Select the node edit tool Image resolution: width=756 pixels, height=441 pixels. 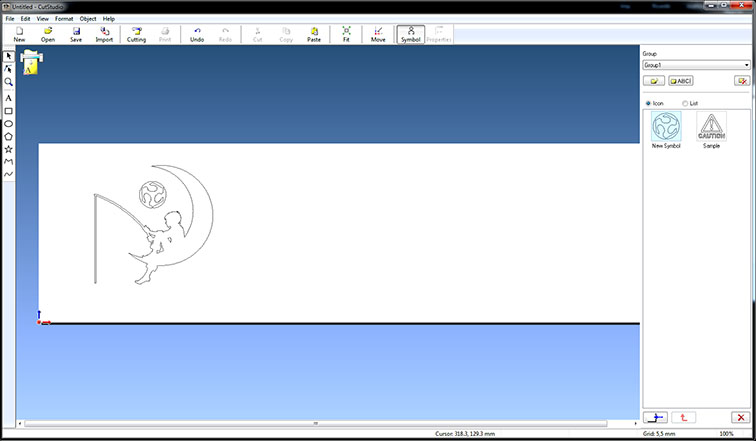8,69
